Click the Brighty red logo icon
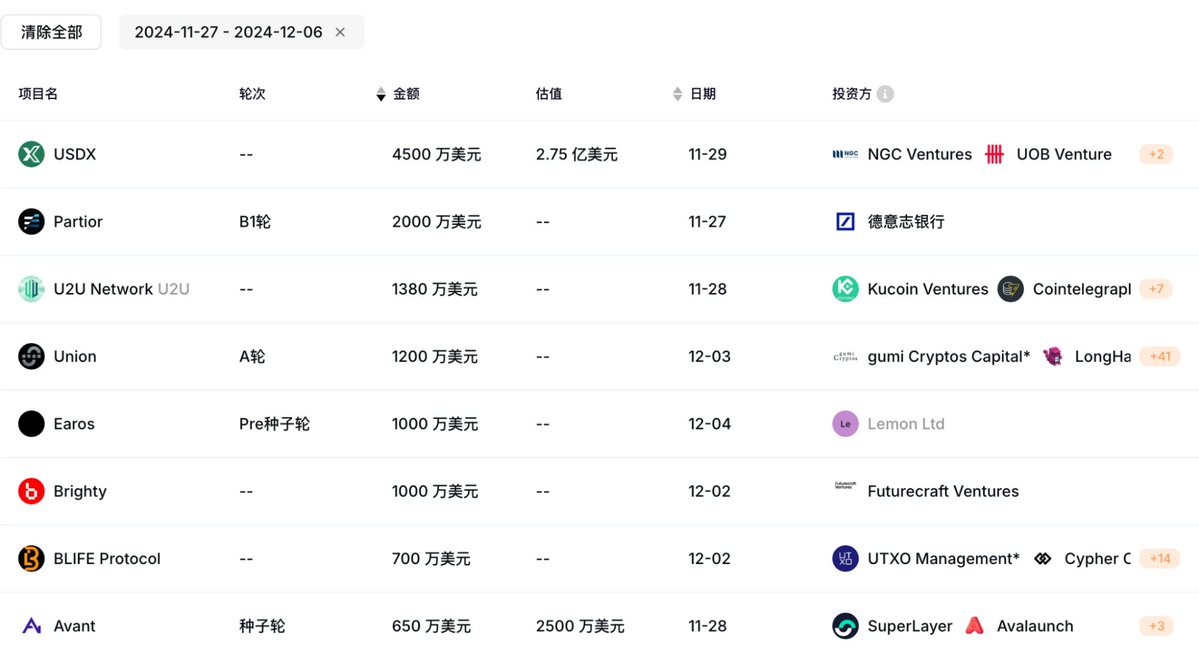Viewport: 1199px width, 660px height. click(32, 491)
